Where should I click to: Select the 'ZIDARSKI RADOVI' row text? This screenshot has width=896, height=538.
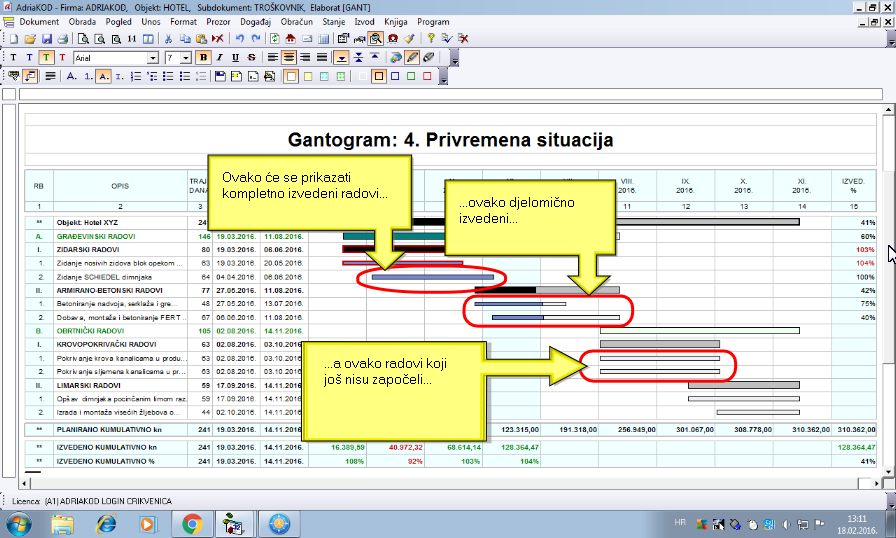[x=88, y=250]
